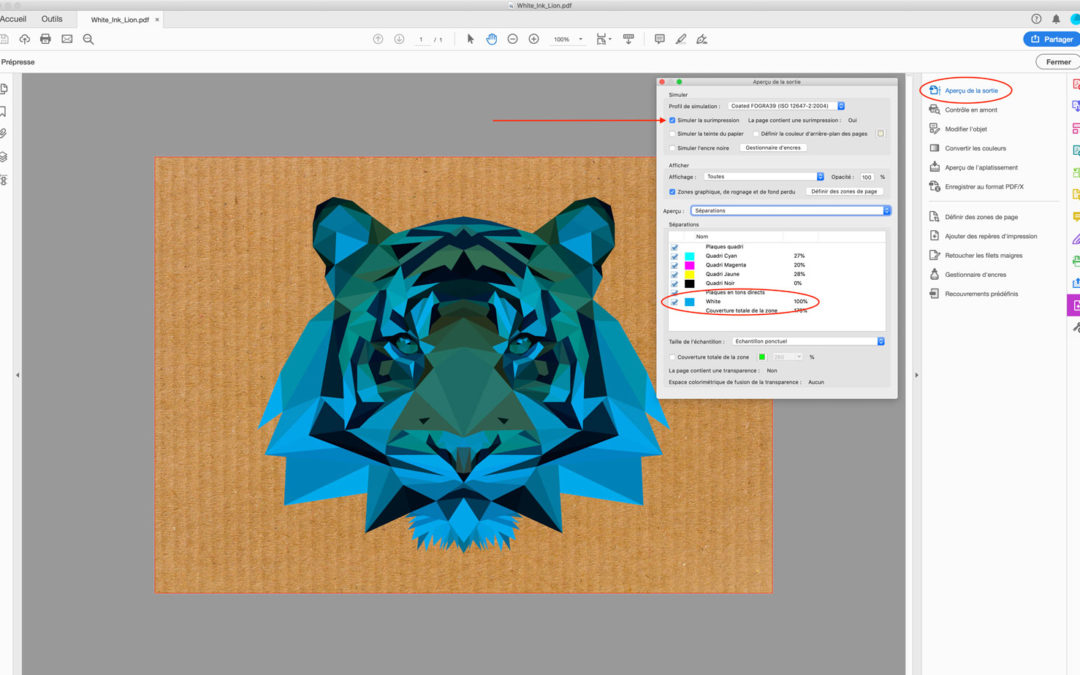
Task: Switch to the Outils tab
Action: pyautogui.click(x=52, y=19)
